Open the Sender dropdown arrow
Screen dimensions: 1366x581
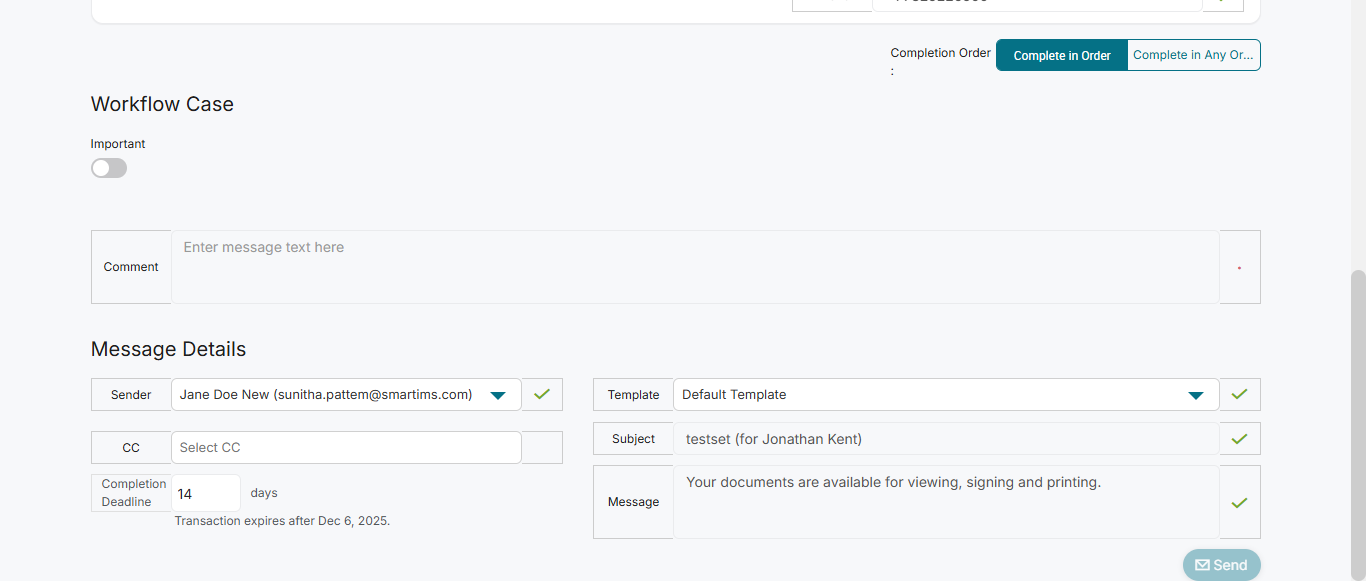click(498, 395)
